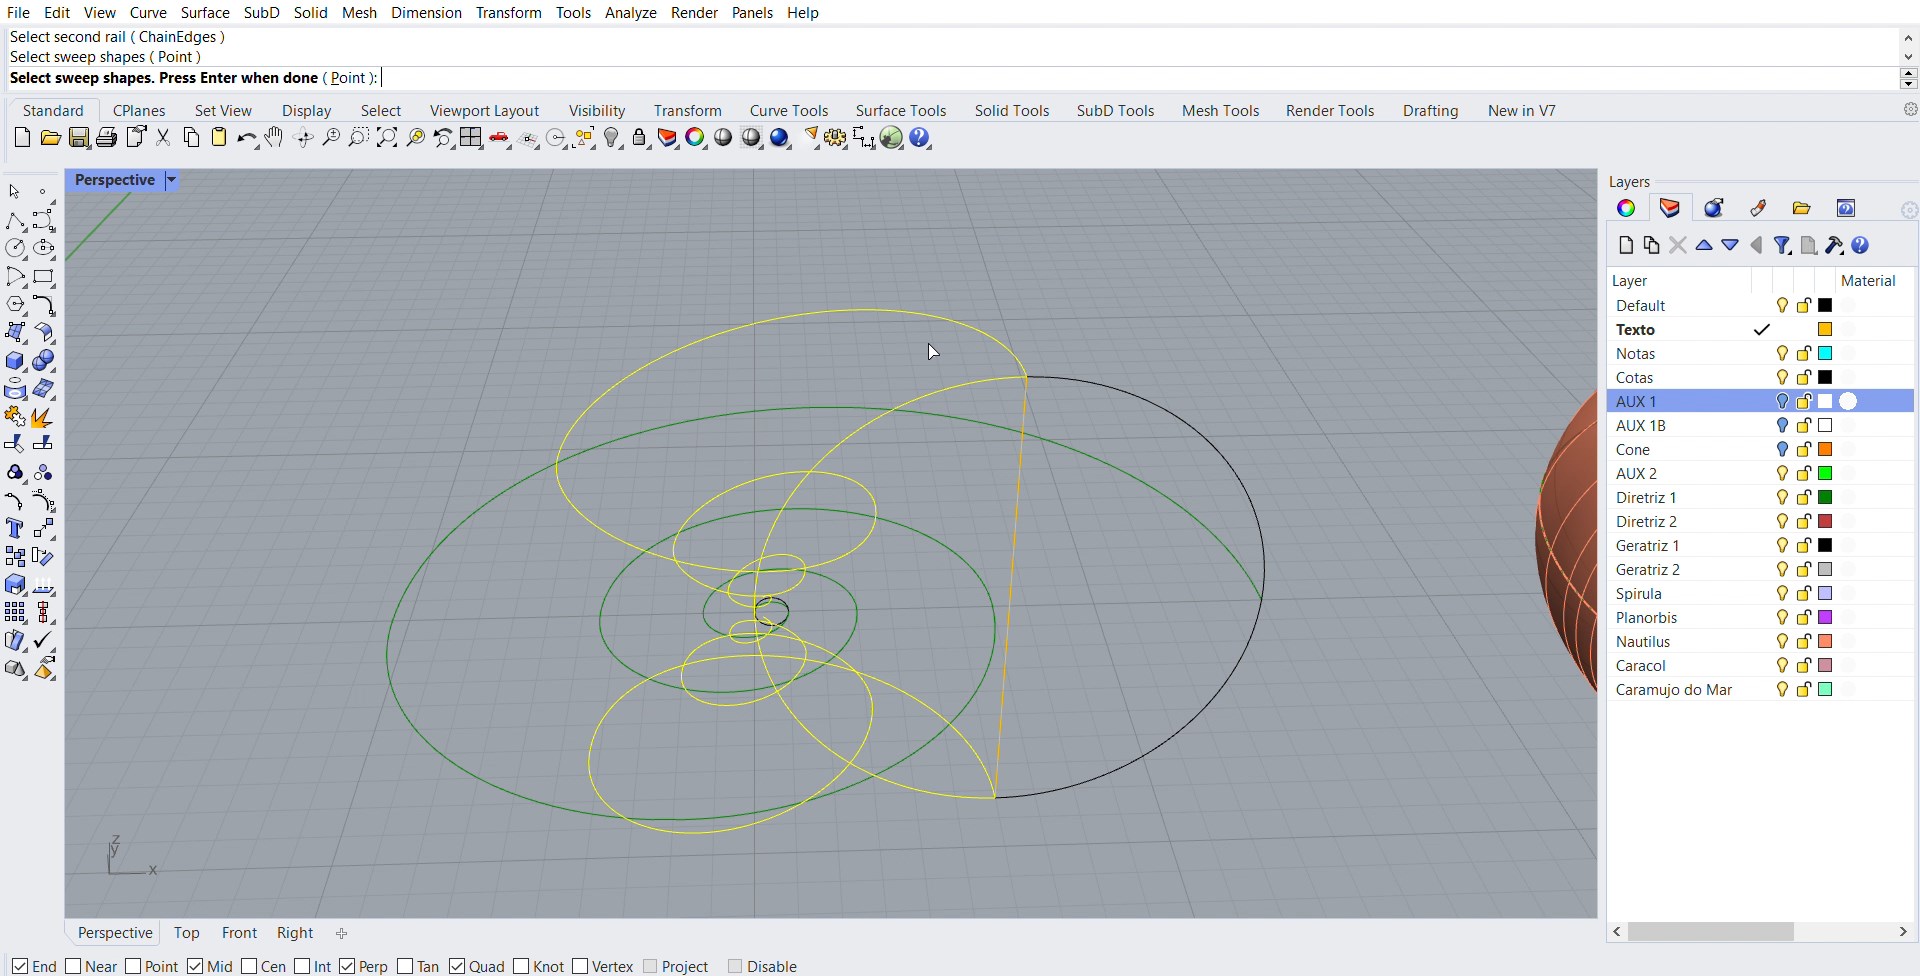
Task: Cut selection with the scissors icon
Action: pos(163,138)
